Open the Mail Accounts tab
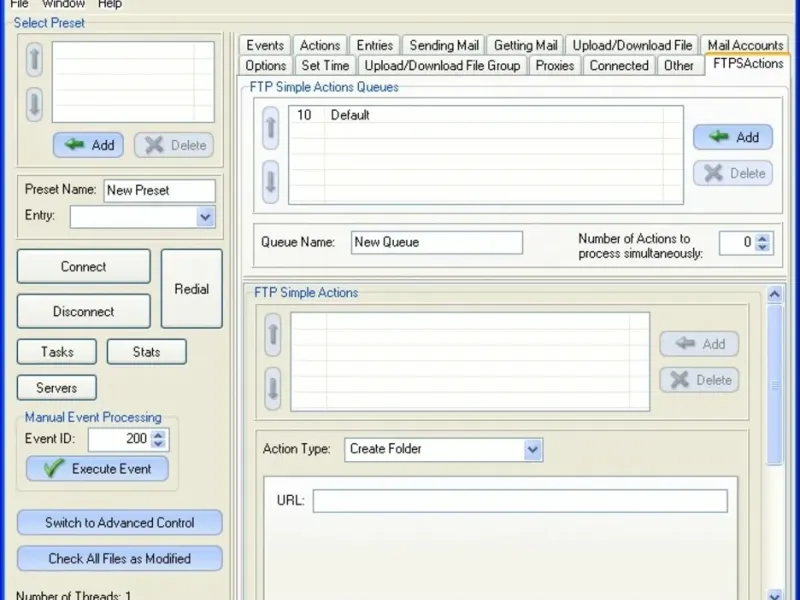Image resolution: width=800 pixels, height=600 pixels. pos(745,45)
